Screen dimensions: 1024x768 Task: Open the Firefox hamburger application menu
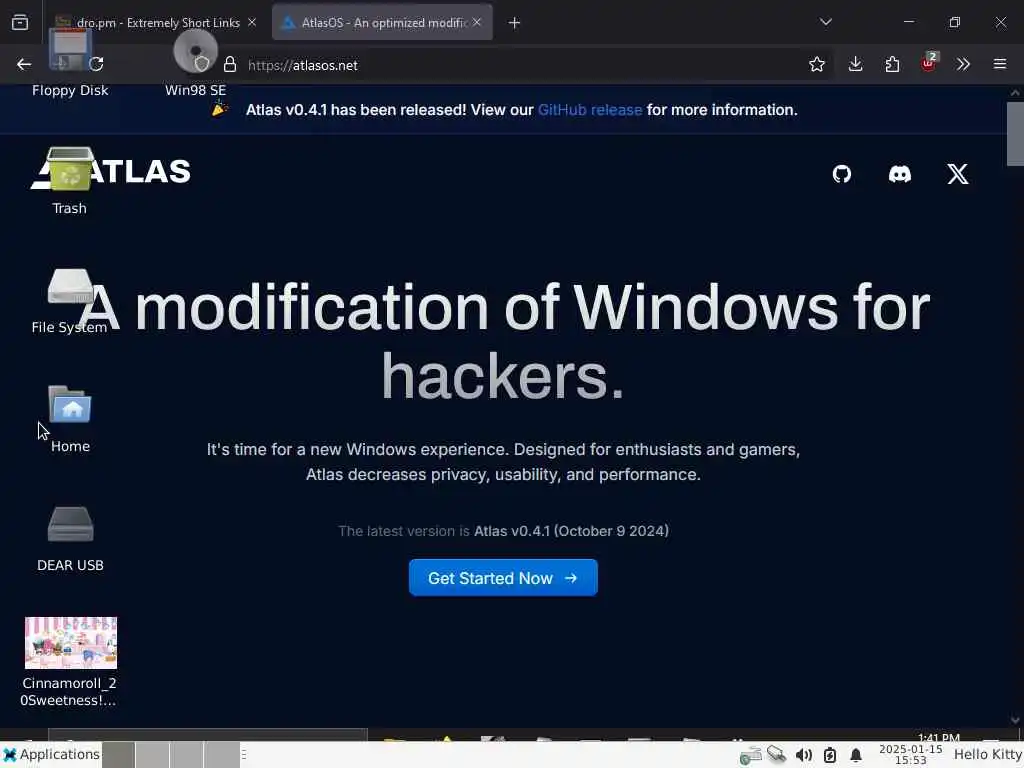point(1000,64)
